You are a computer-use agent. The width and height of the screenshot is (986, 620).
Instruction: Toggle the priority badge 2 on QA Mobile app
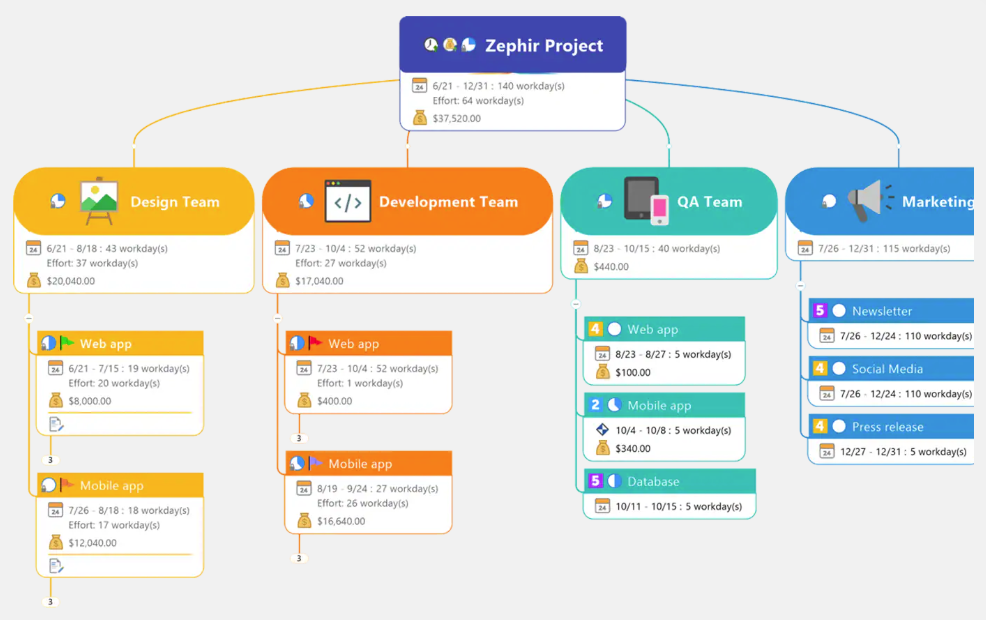(x=596, y=404)
